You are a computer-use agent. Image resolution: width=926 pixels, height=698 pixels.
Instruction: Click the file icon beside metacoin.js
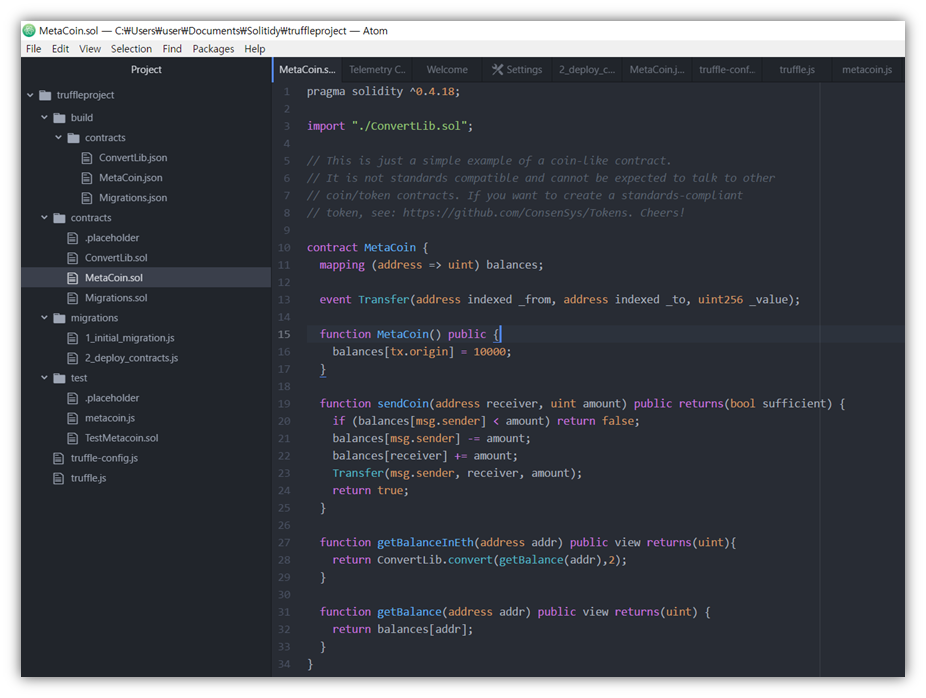click(73, 418)
